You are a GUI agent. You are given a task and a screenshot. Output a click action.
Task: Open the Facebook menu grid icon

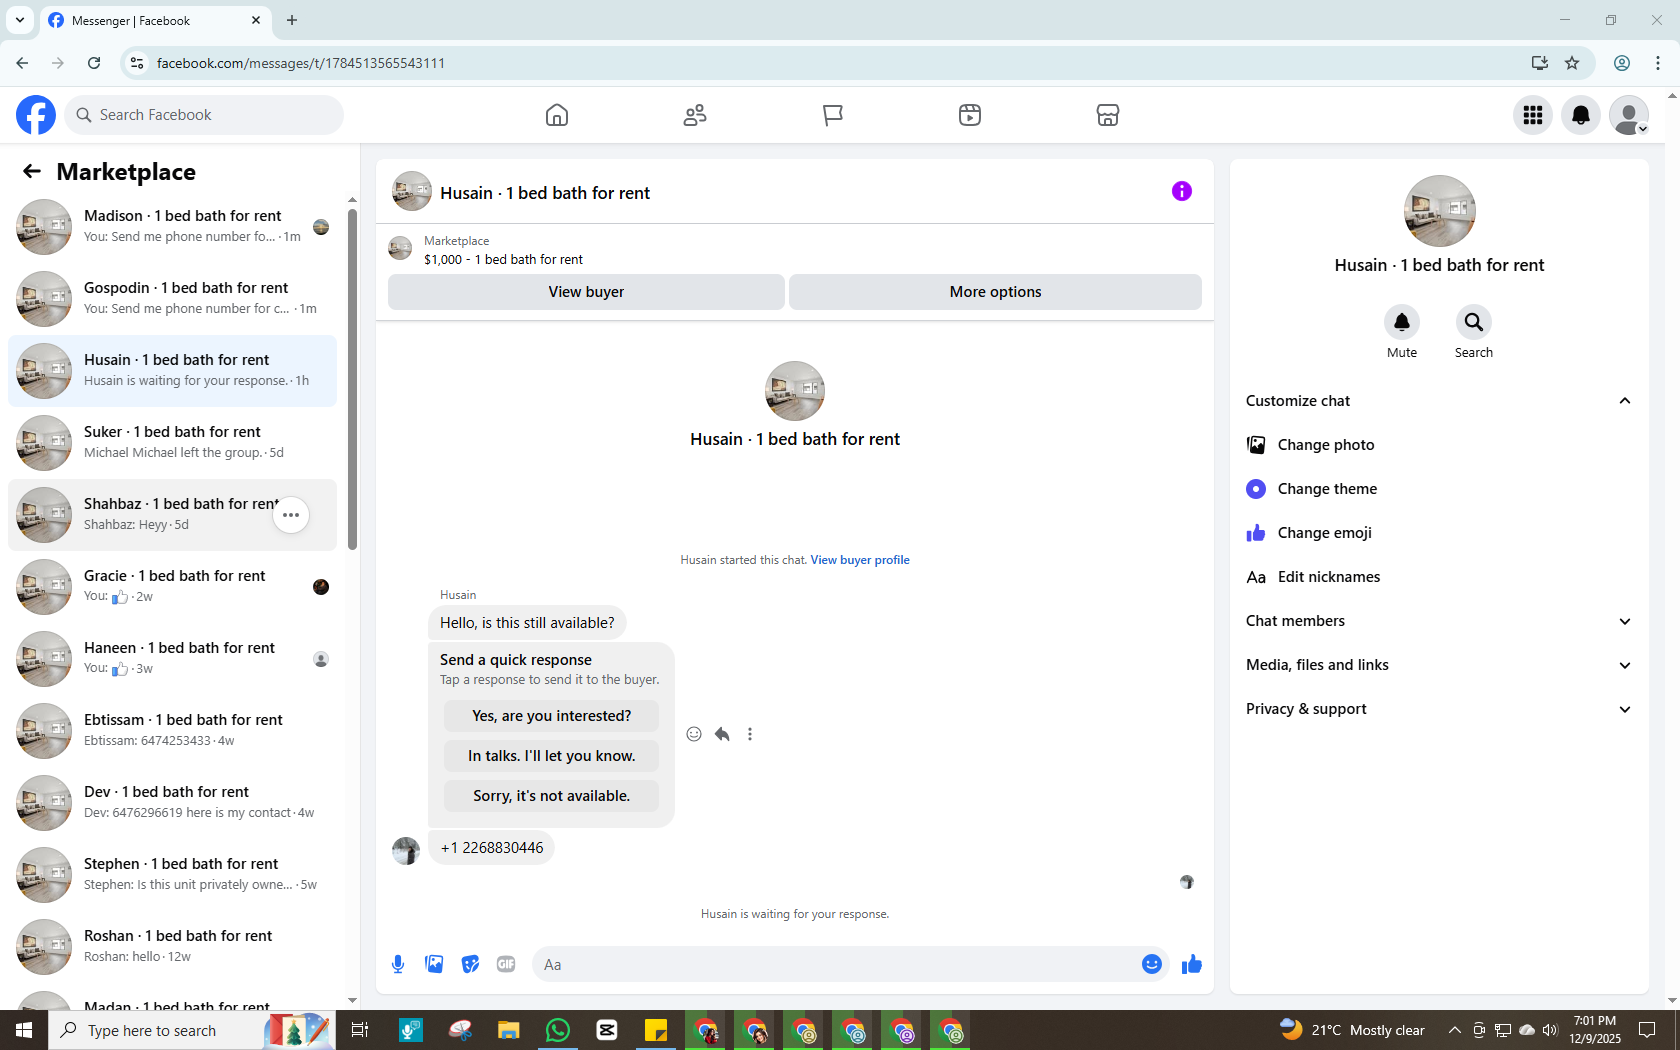pyautogui.click(x=1533, y=115)
